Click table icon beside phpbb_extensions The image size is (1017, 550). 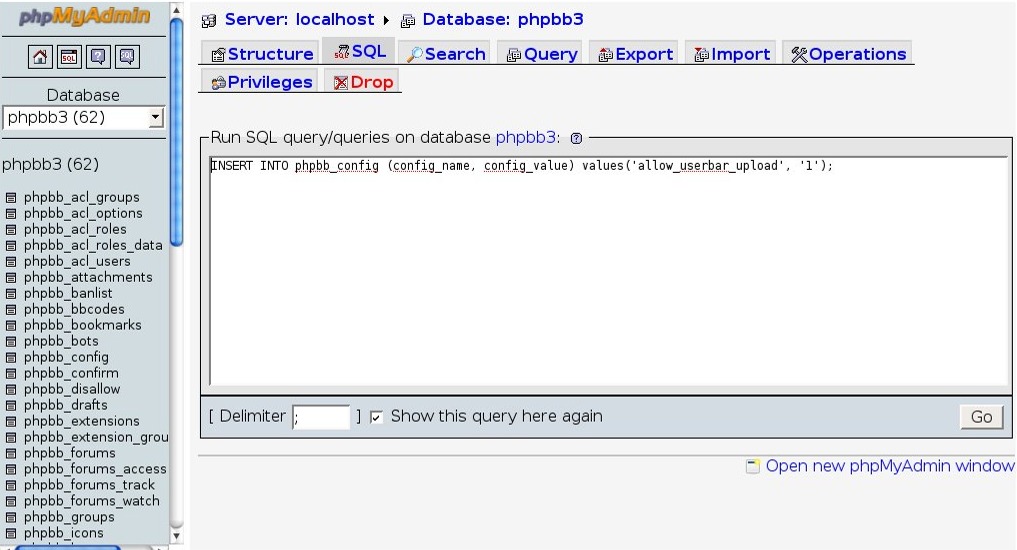point(11,422)
